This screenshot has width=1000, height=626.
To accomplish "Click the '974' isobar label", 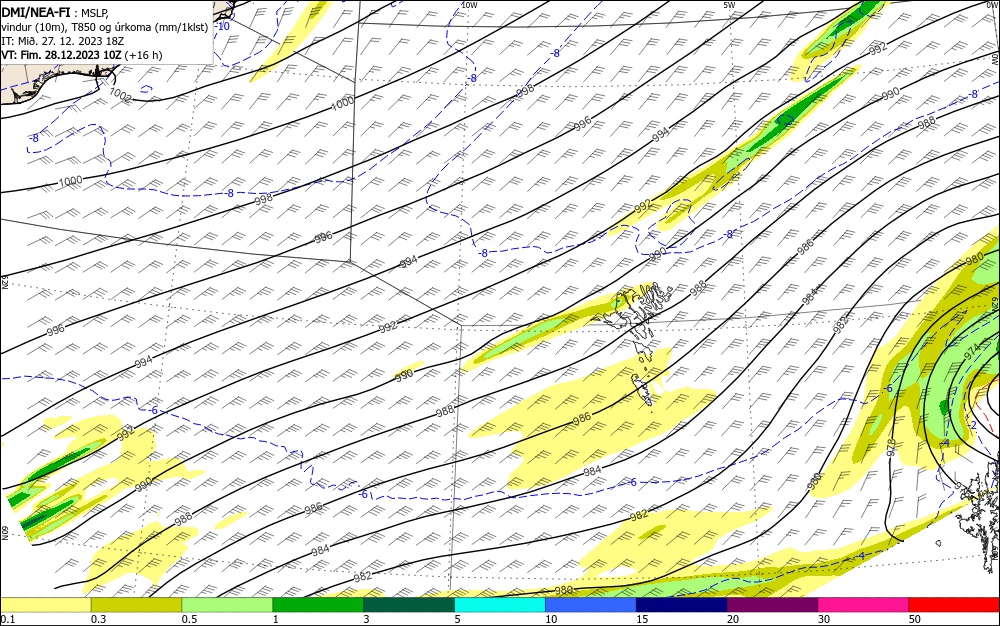I will point(972,351).
